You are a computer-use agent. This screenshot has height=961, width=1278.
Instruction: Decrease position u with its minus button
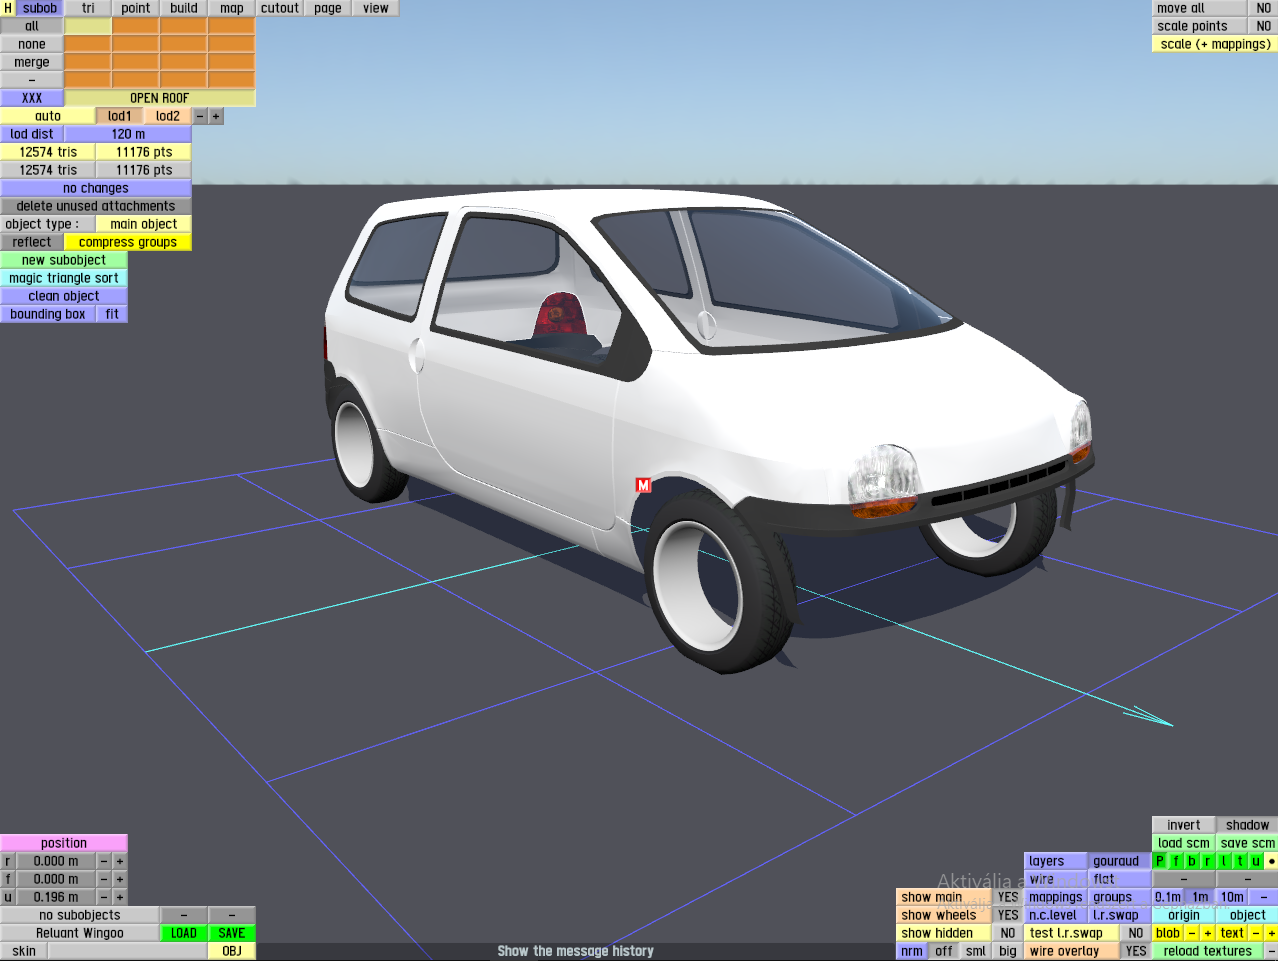tap(104, 897)
